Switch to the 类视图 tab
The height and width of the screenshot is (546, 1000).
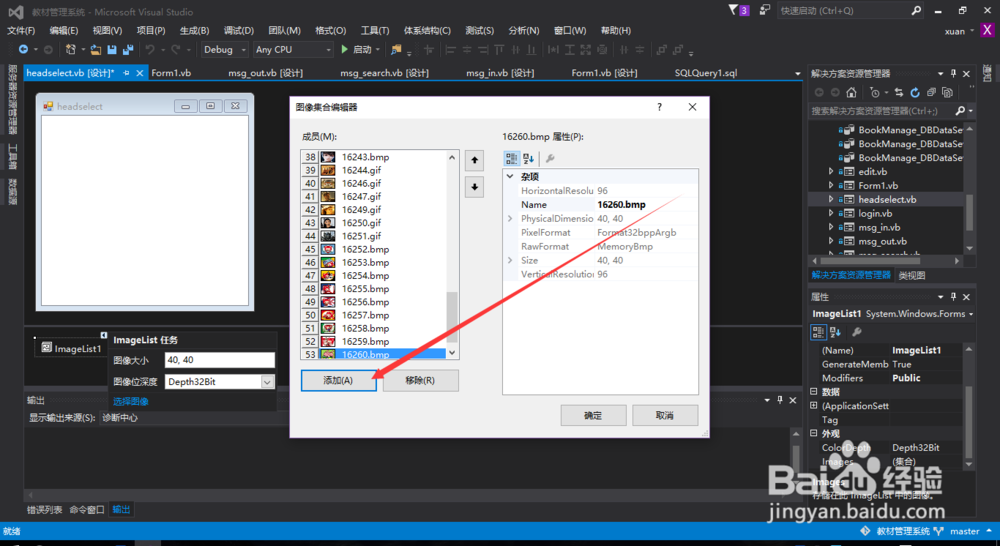pyautogui.click(x=911, y=276)
